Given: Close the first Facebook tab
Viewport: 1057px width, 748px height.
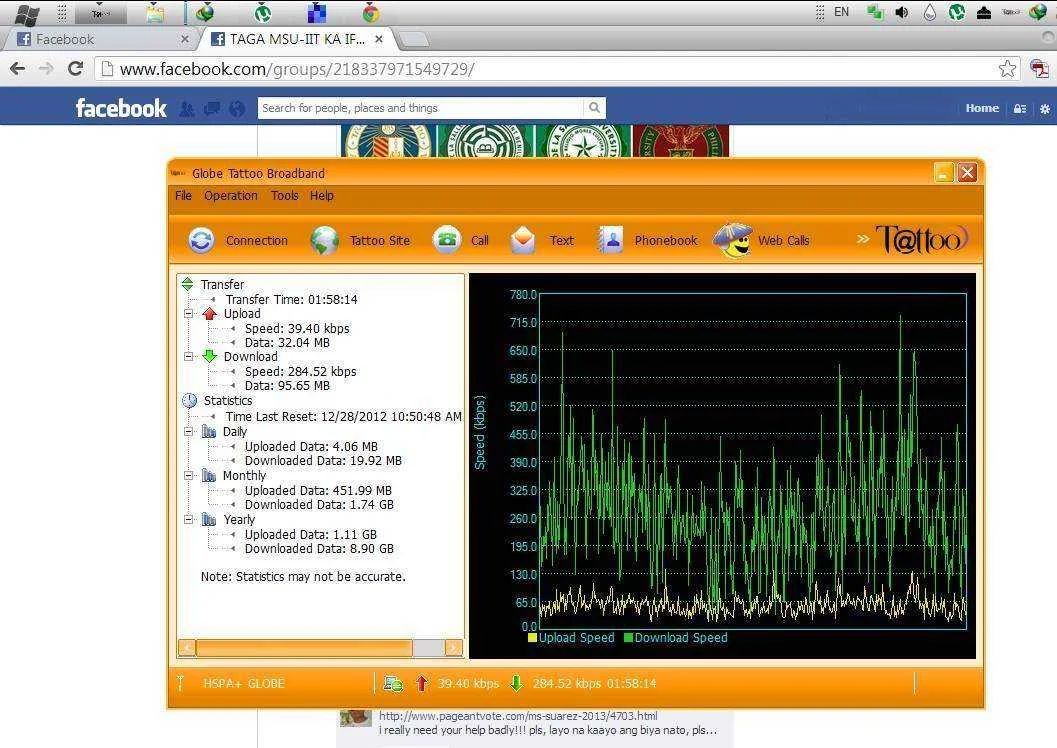Looking at the screenshot, I should coord(185,39).
